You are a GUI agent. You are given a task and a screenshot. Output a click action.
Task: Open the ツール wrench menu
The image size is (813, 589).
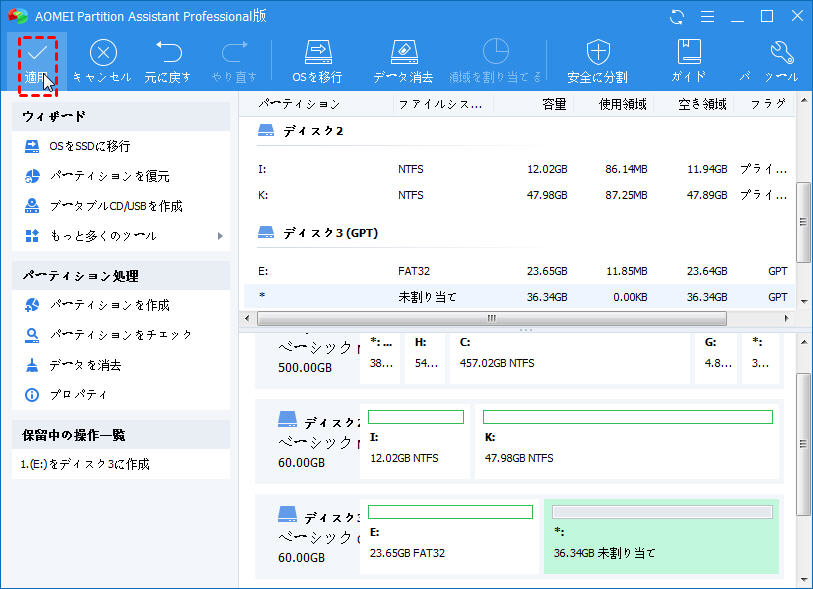[781, 63]
